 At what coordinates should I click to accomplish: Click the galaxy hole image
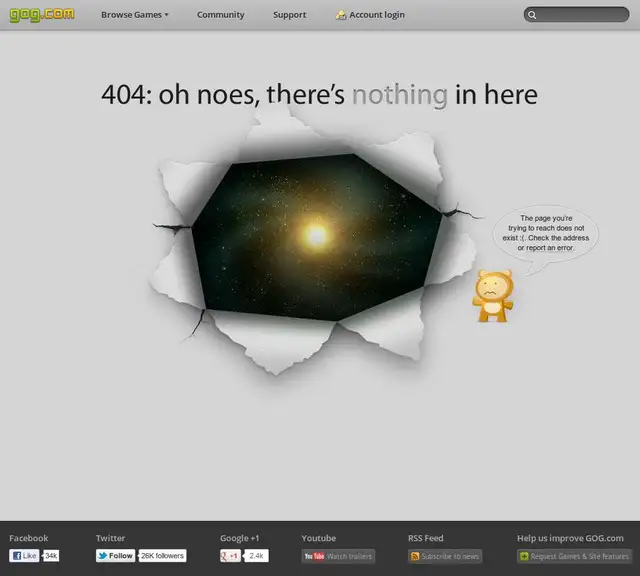pyautogui.click(x=316, y=237)
